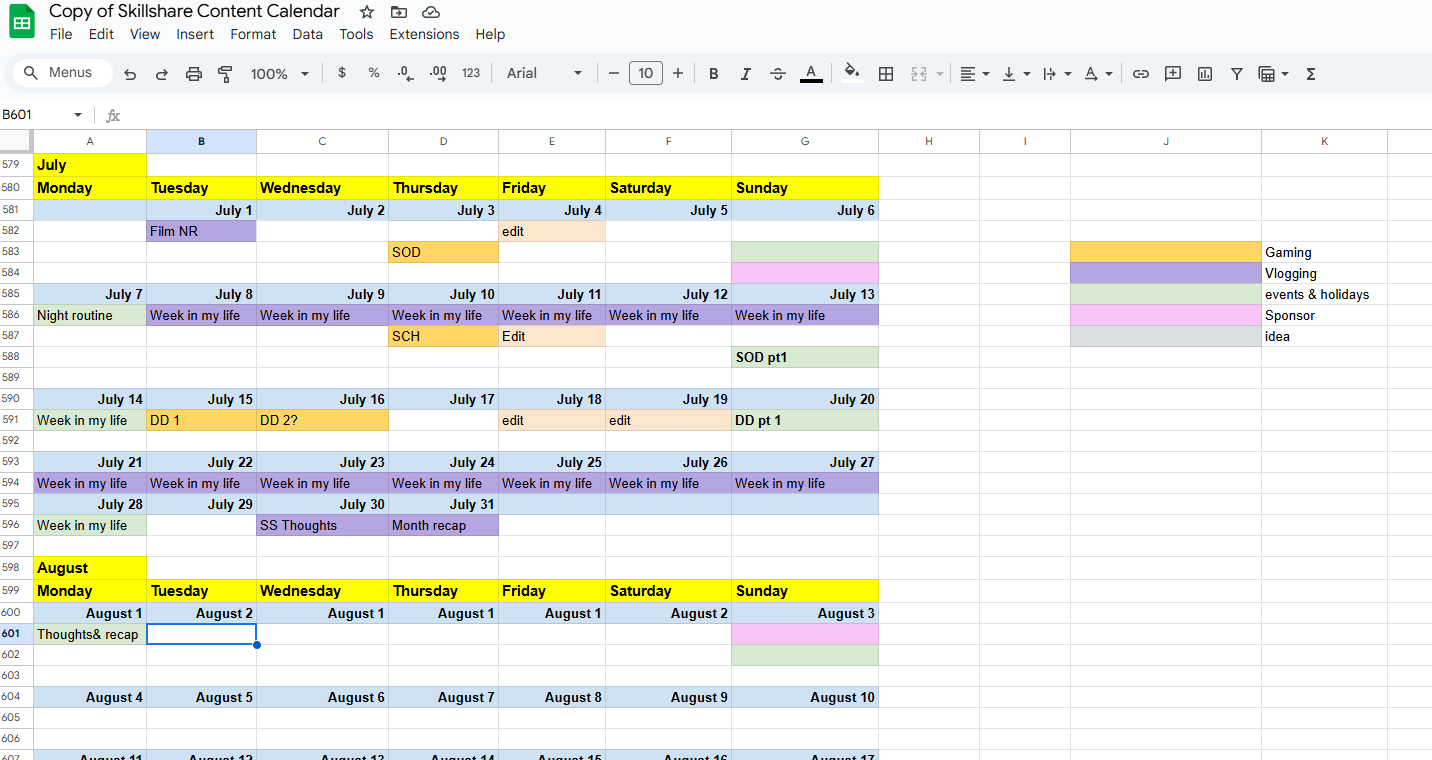The image size is (1432, 760).
Task: Toggle strikethrough formatting
Action: click(x=778, y=73)
